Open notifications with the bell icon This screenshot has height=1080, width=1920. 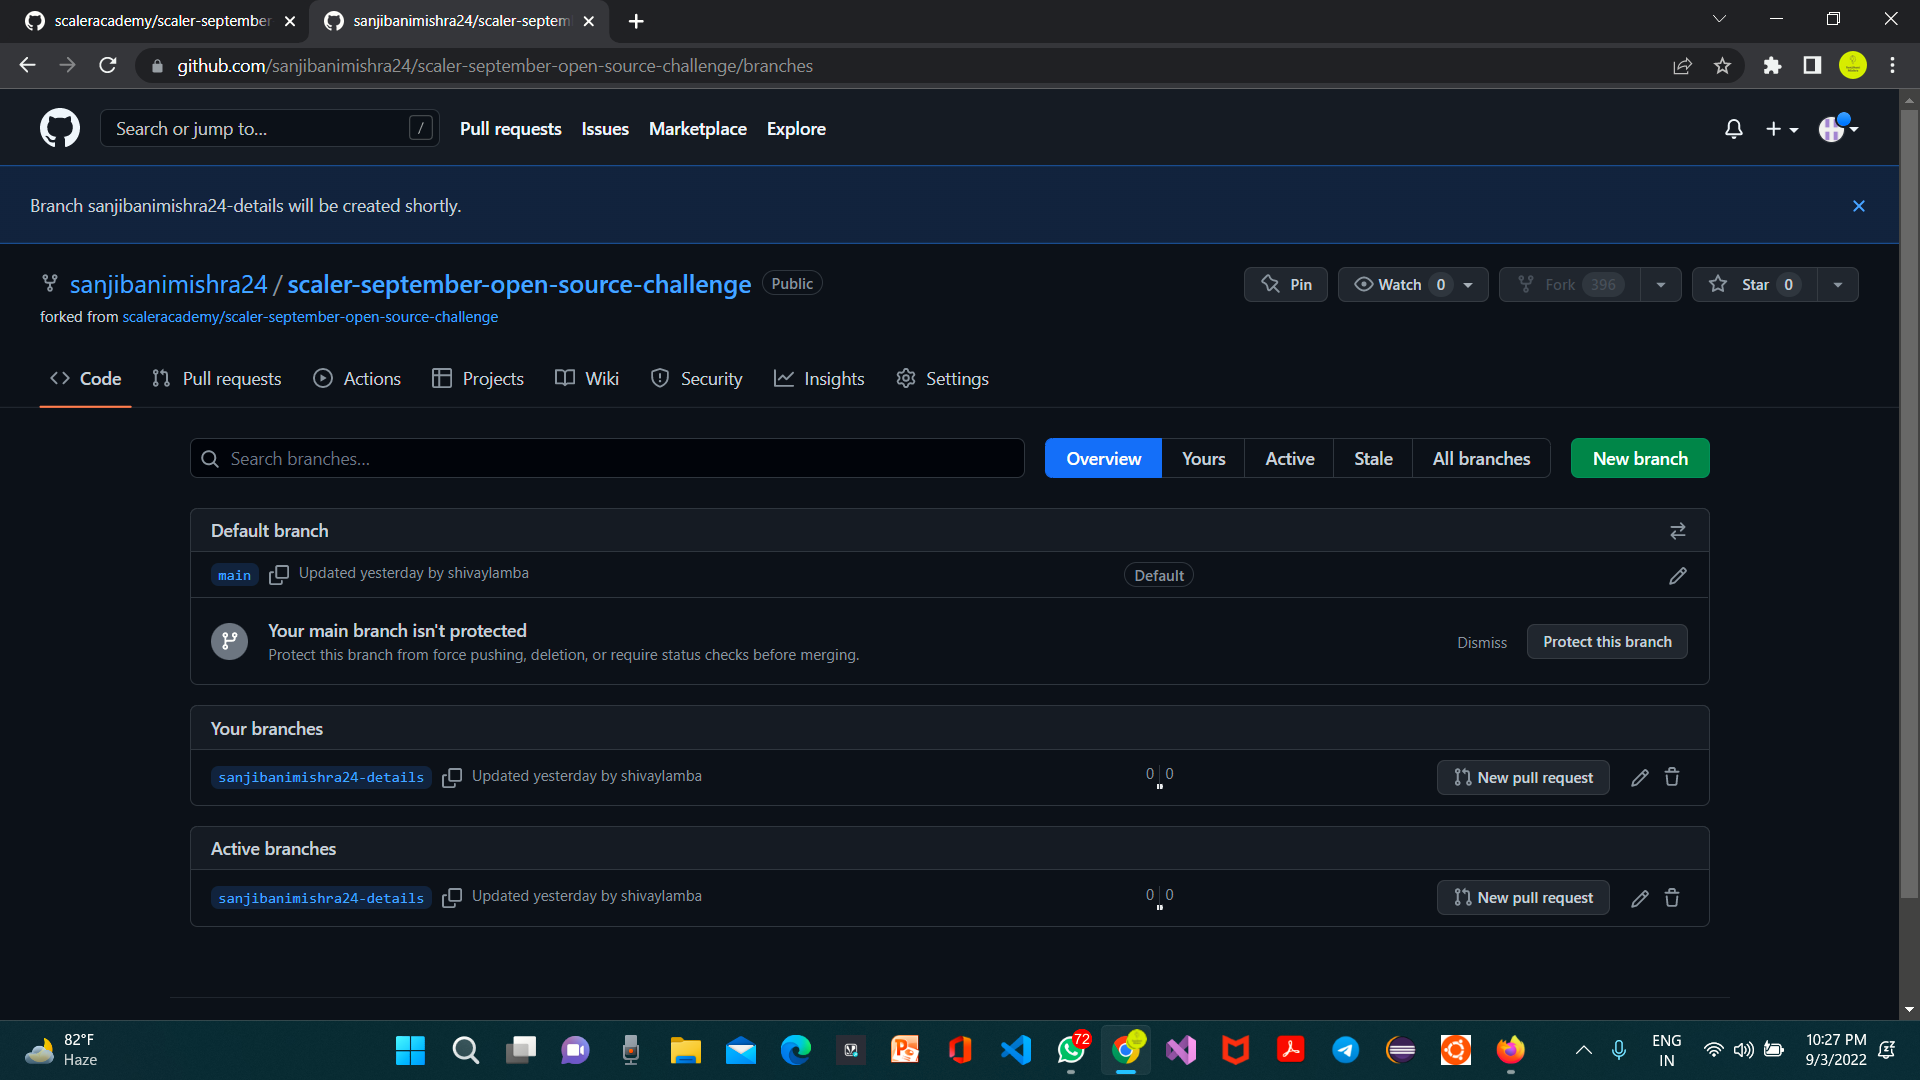pyautogui.click(x=1733, y=128)
